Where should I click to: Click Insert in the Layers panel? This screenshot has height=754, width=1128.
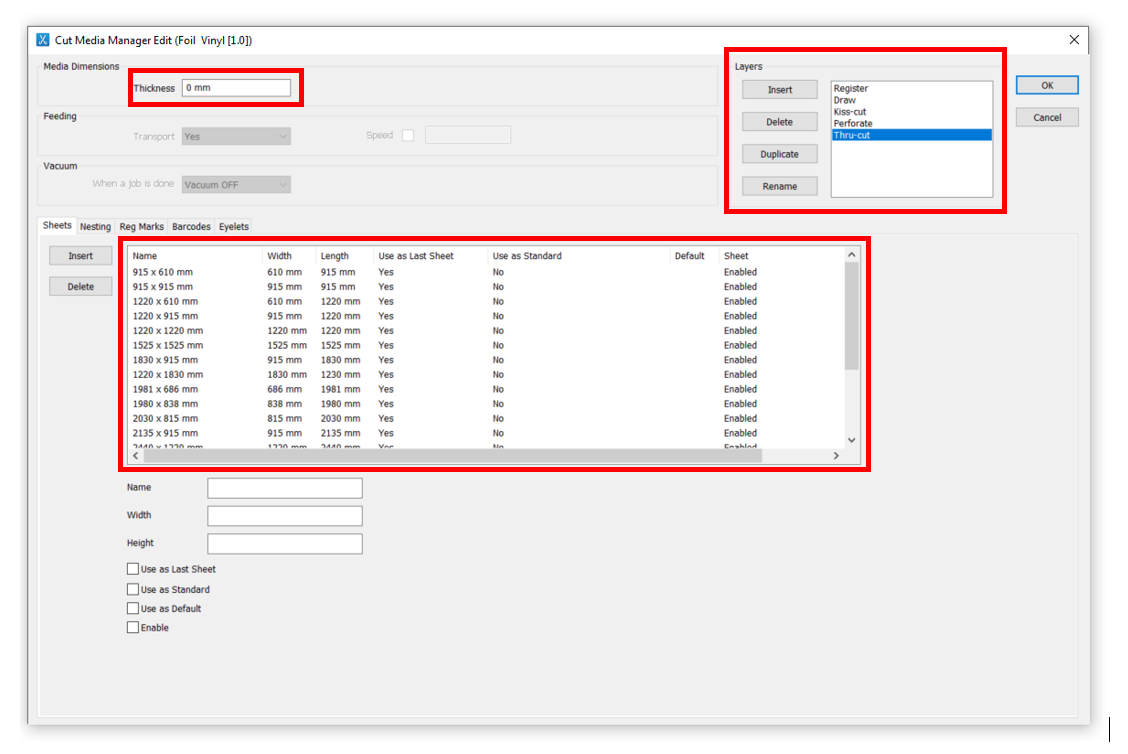780,90
